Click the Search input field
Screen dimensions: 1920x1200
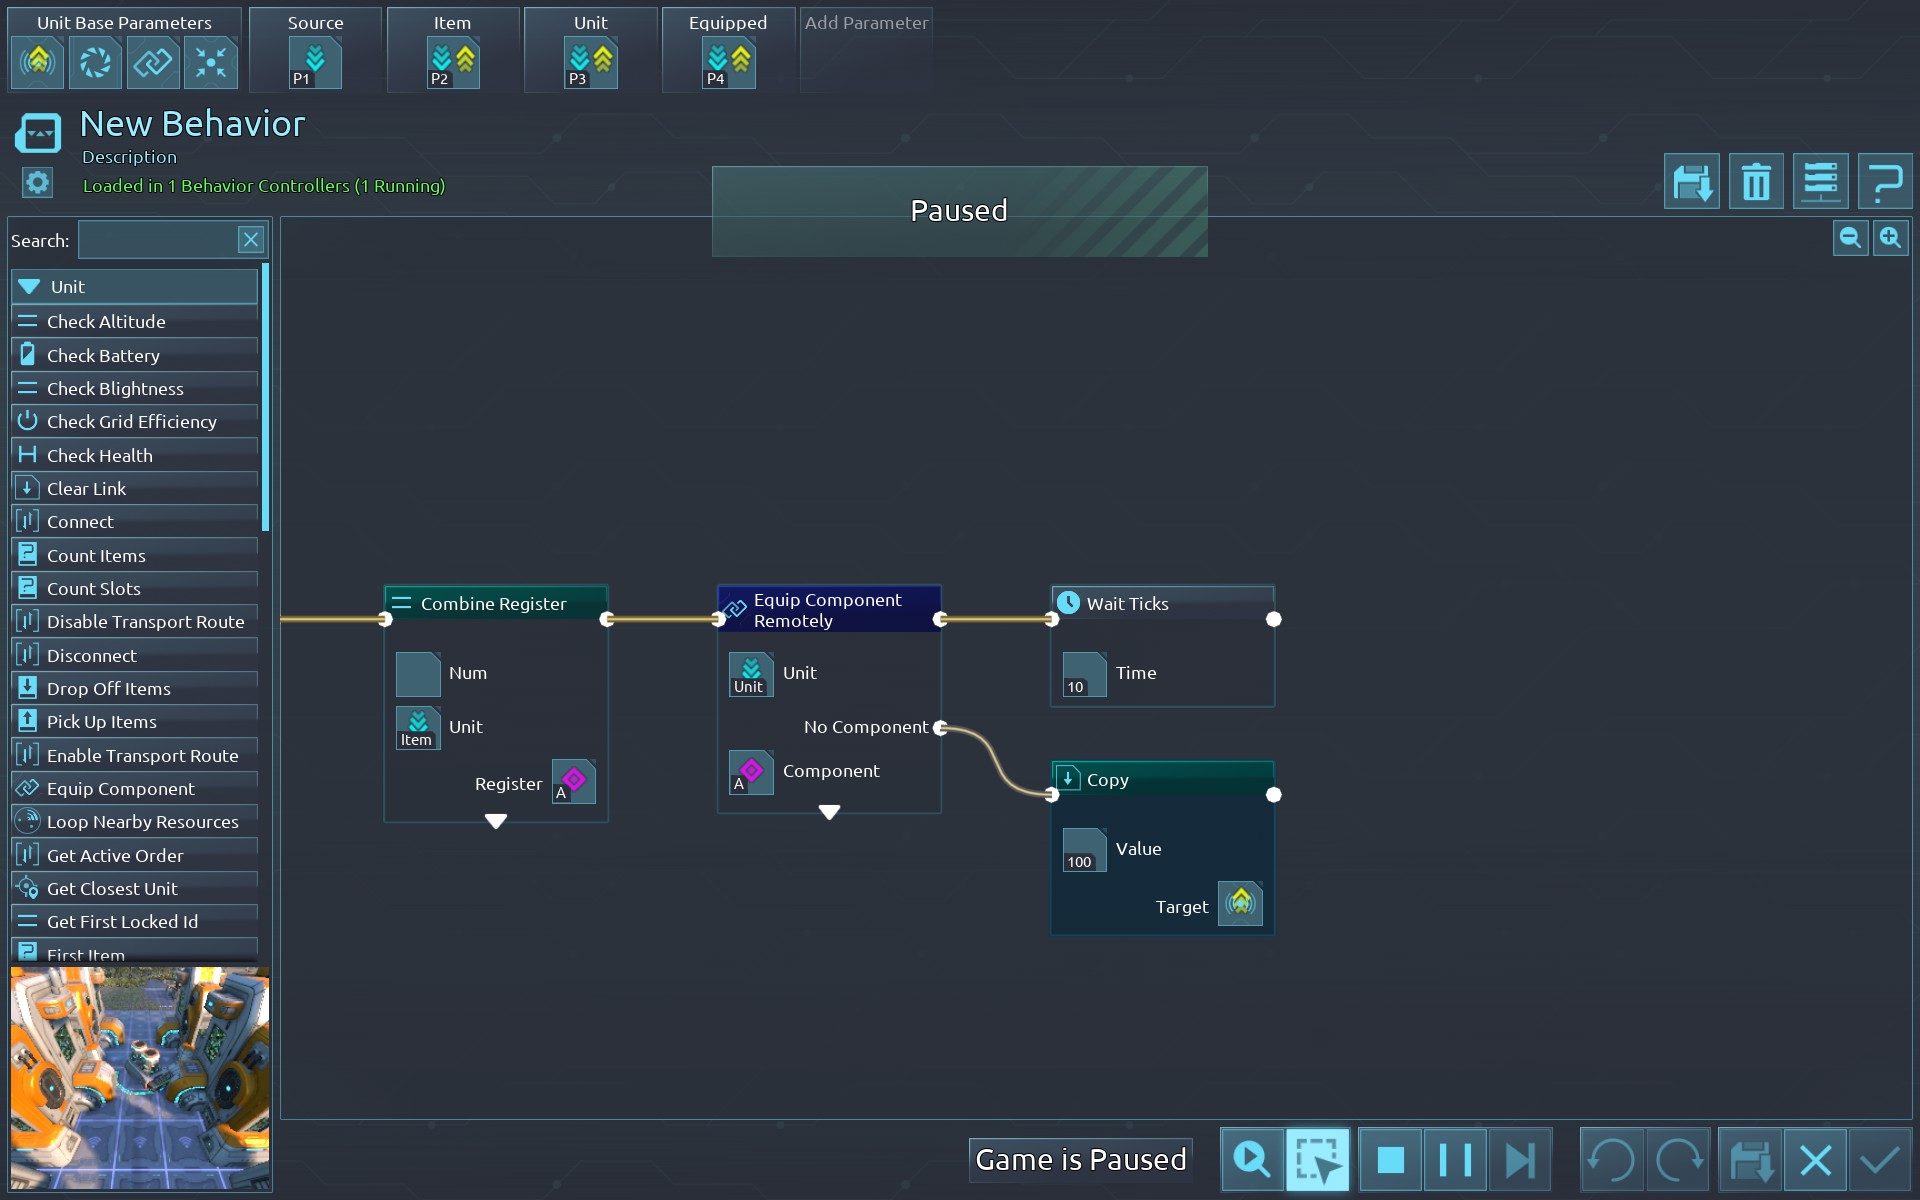[157, 240]
